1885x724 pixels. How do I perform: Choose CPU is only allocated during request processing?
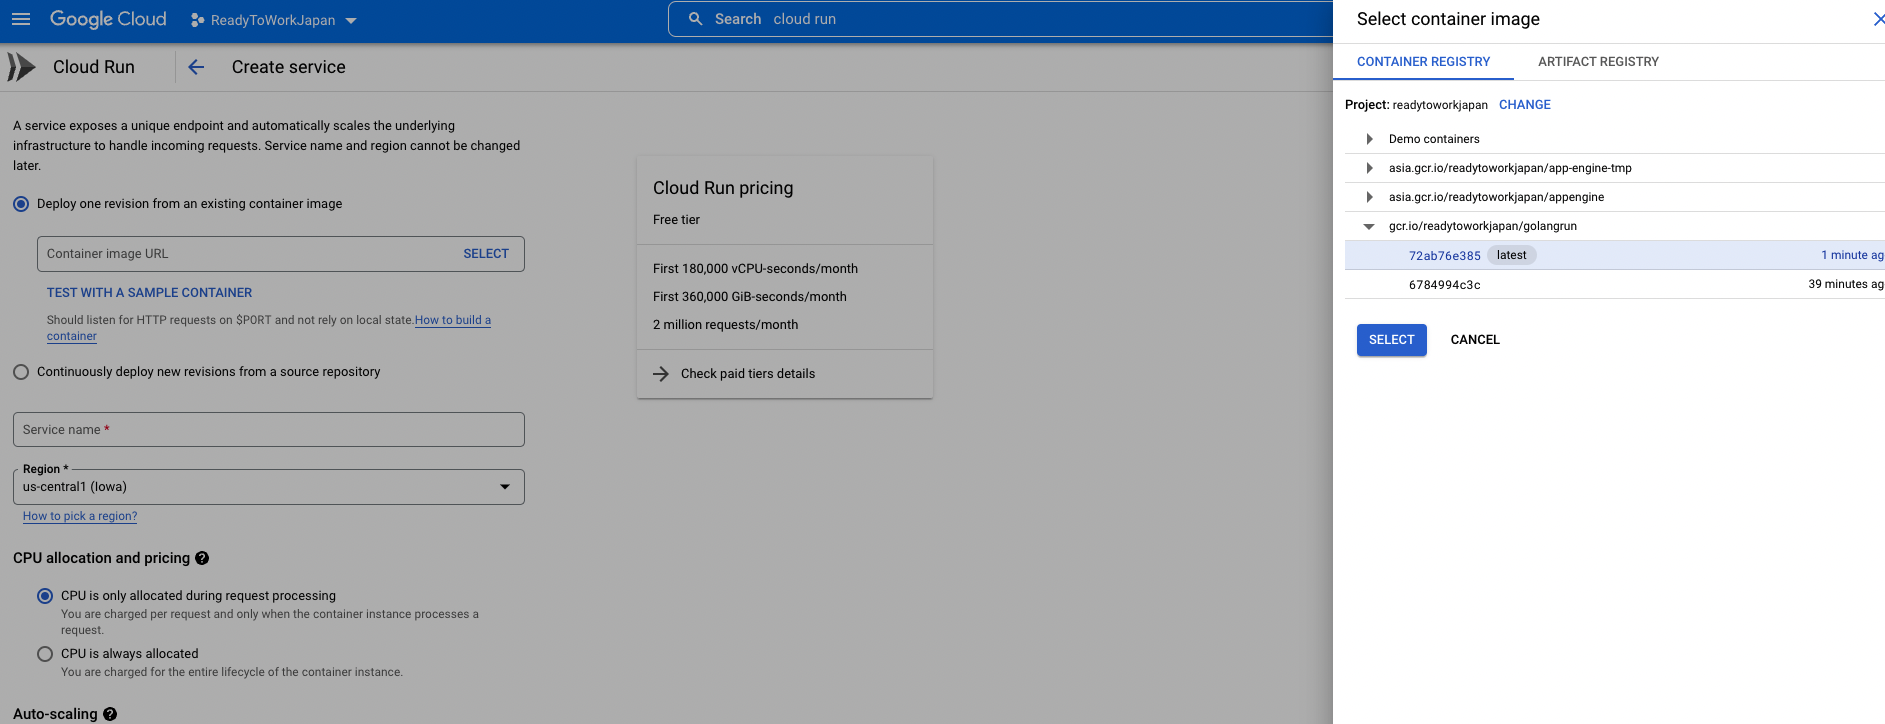[x=45, y=596]
